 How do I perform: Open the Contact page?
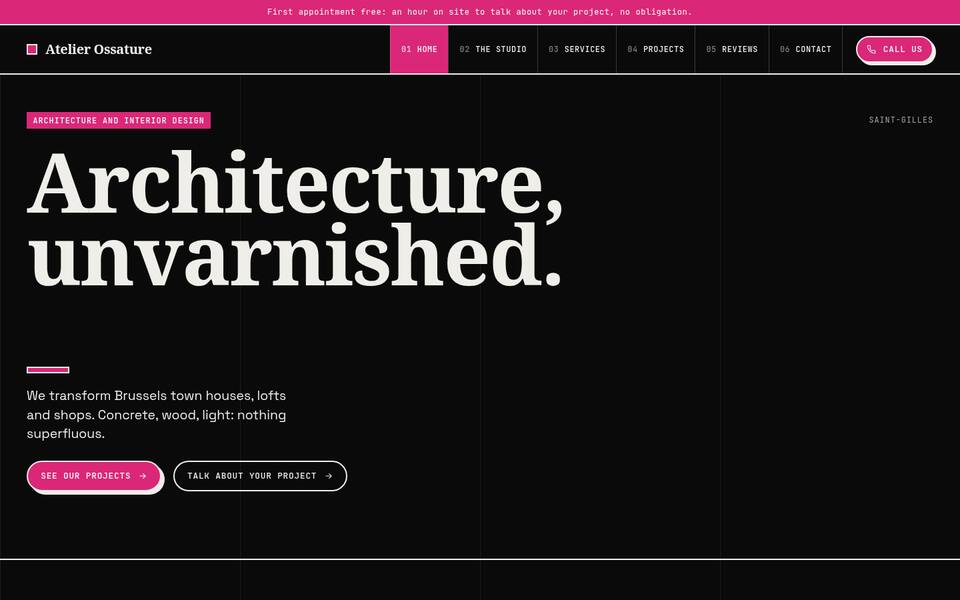pos(806,49)
